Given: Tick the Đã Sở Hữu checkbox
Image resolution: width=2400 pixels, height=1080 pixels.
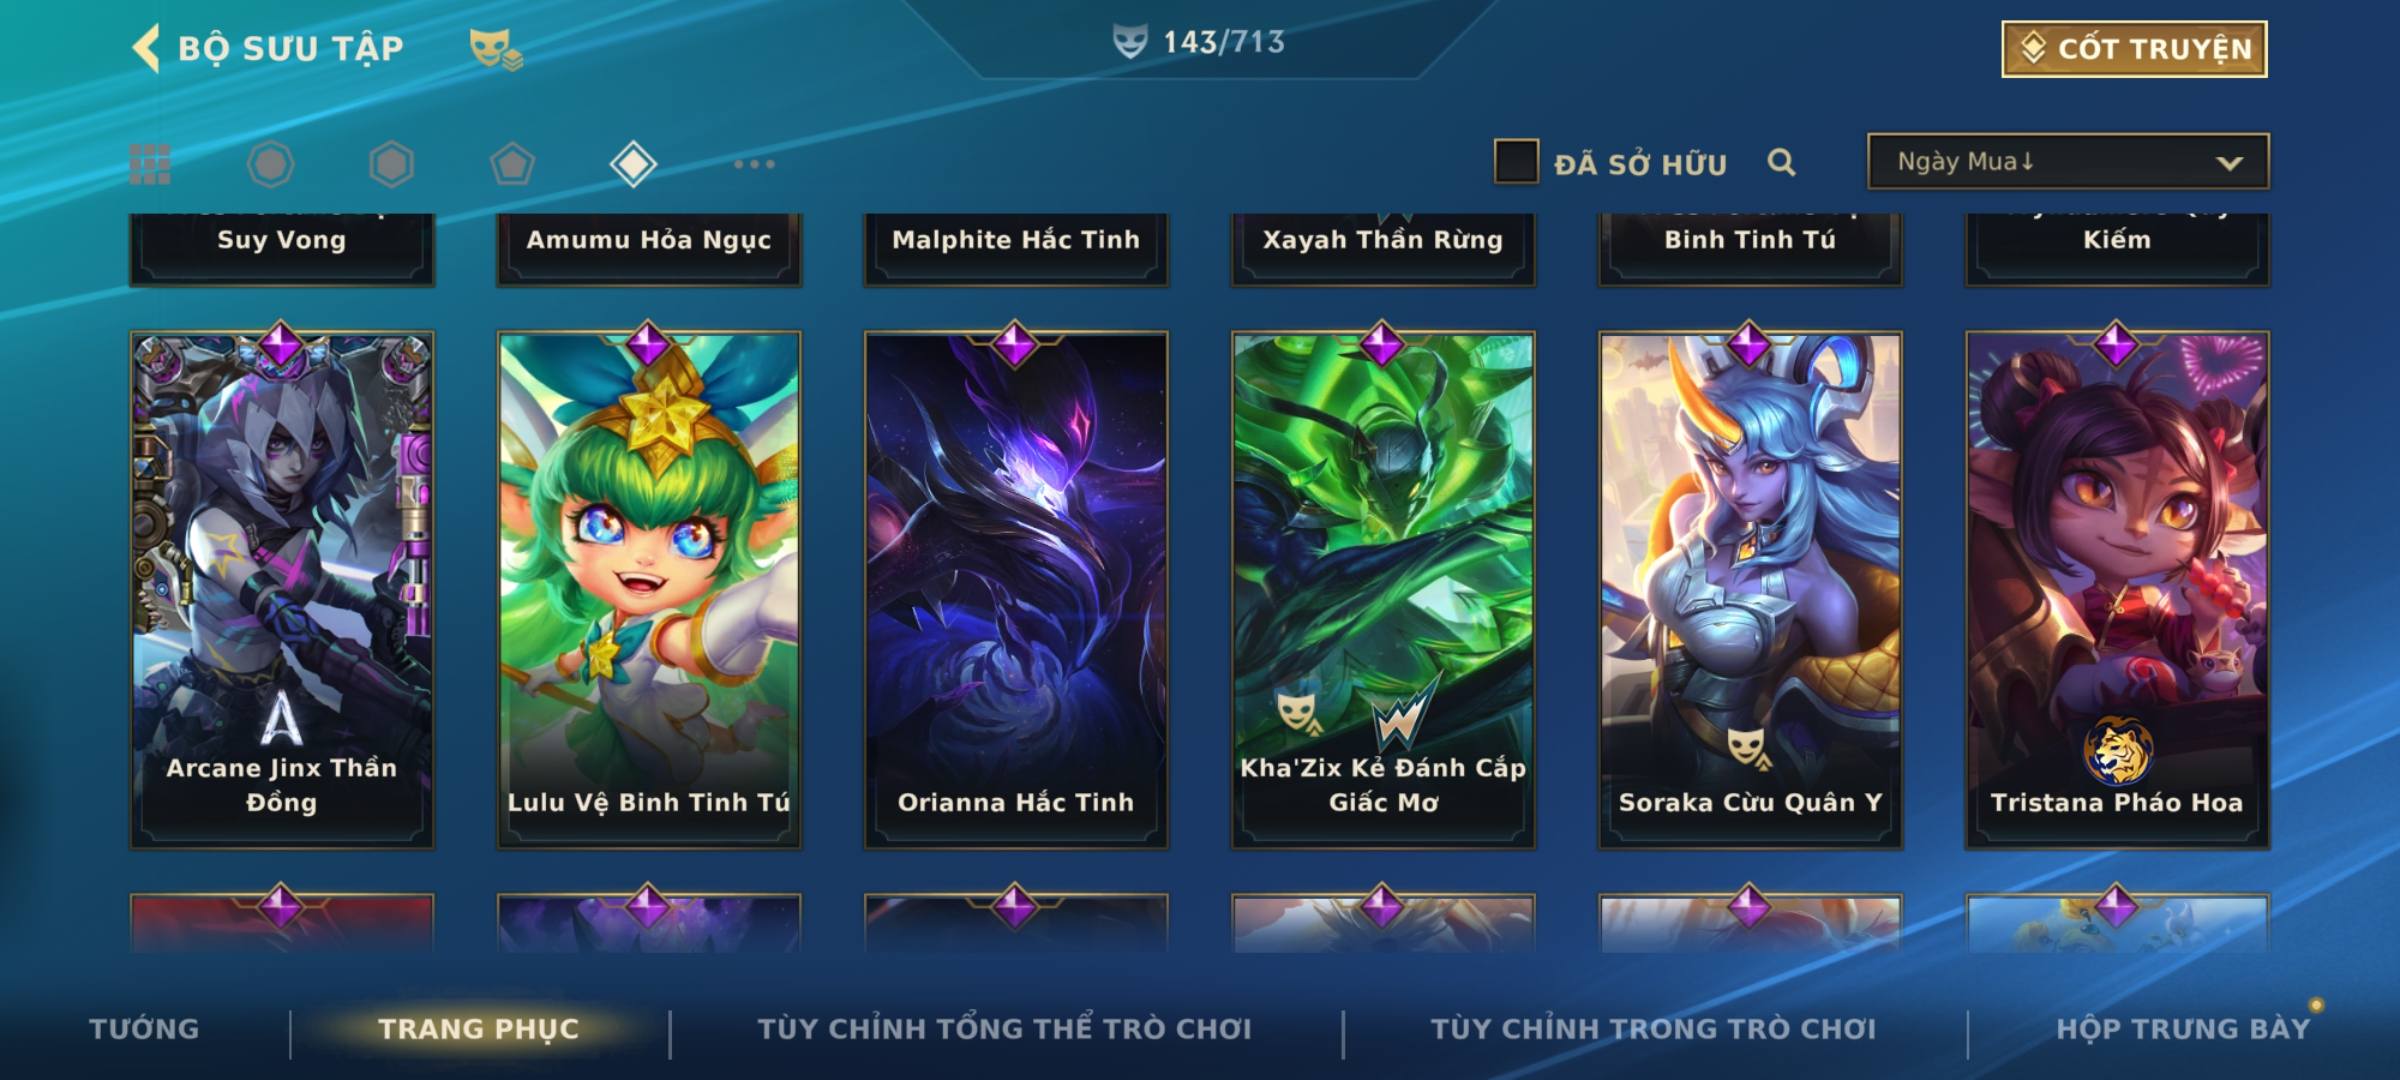Looking at the screenshot, I should point(1516,162).
